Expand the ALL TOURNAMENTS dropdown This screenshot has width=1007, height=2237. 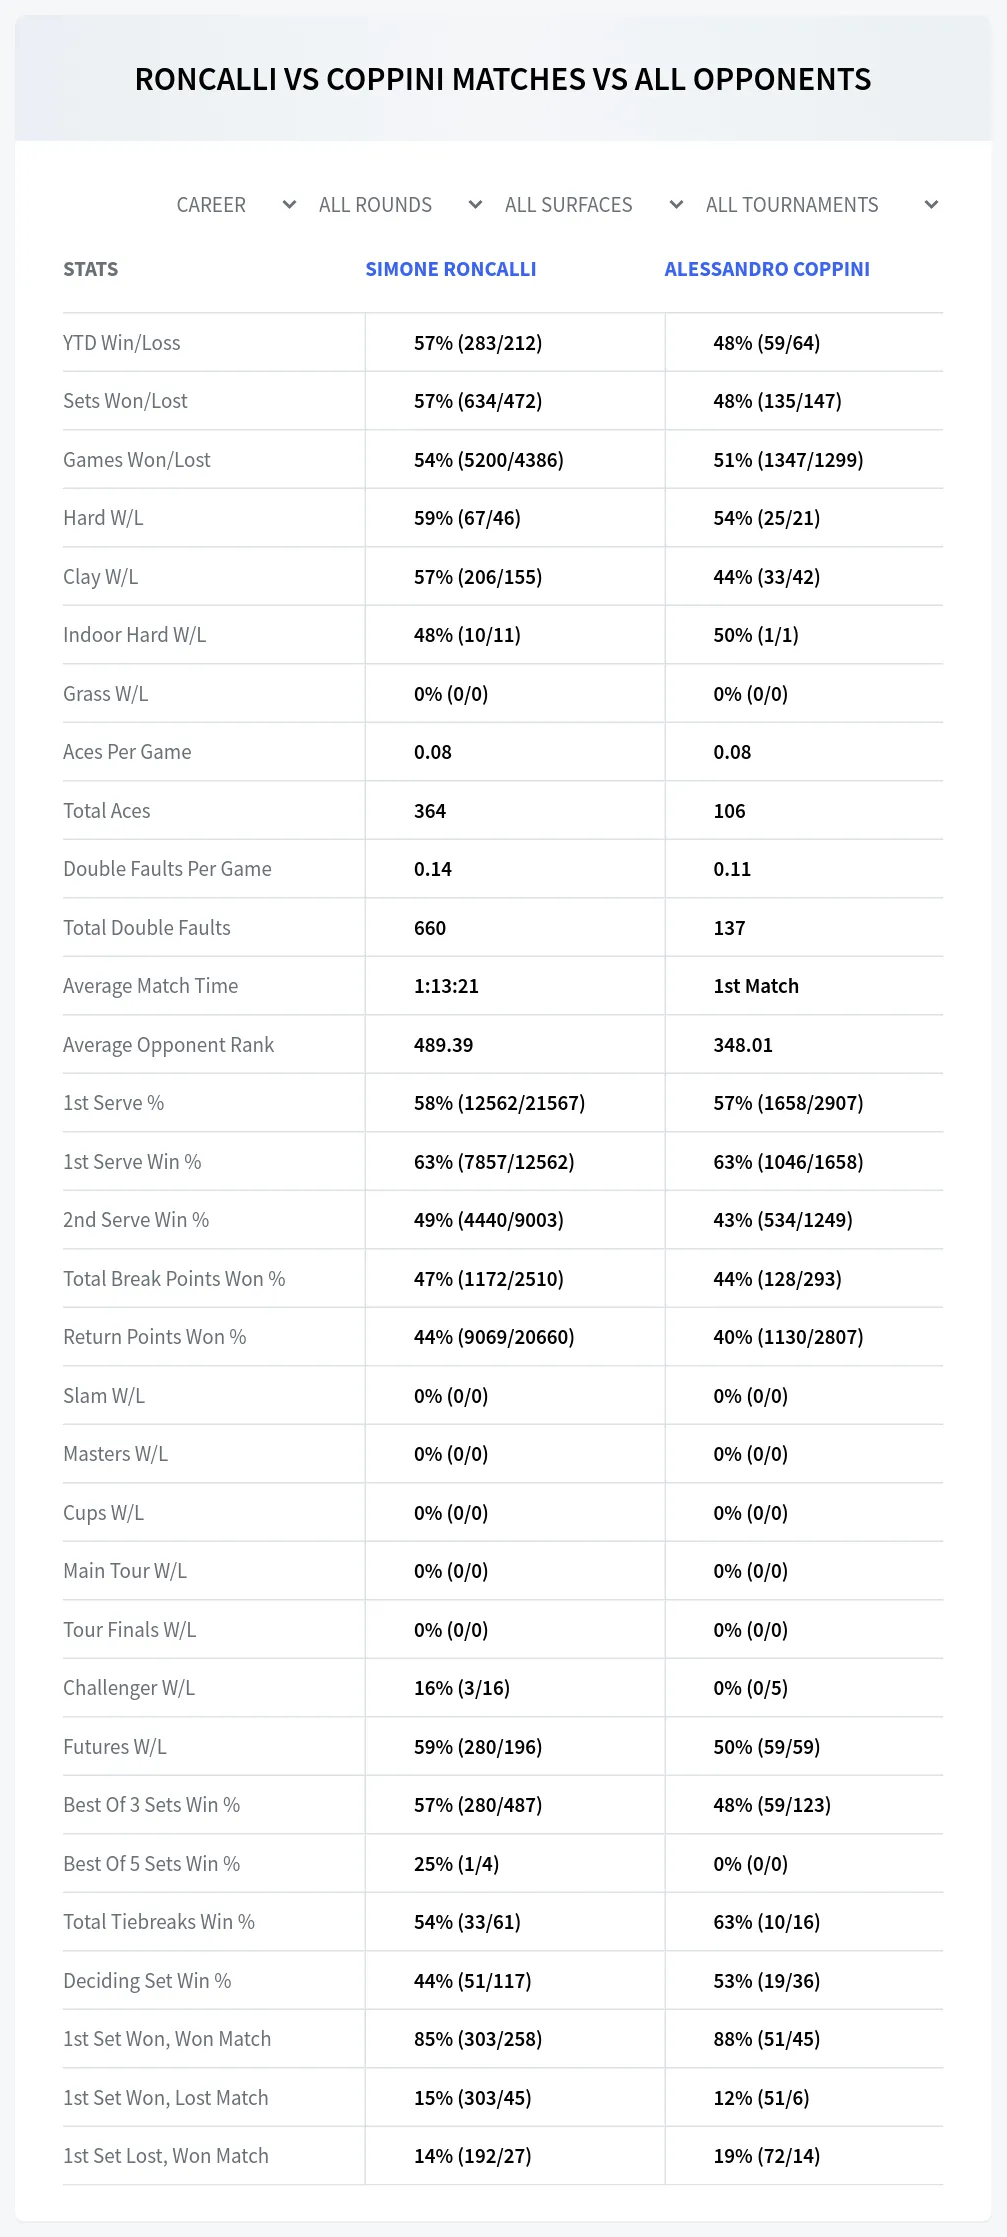[821, 205]
